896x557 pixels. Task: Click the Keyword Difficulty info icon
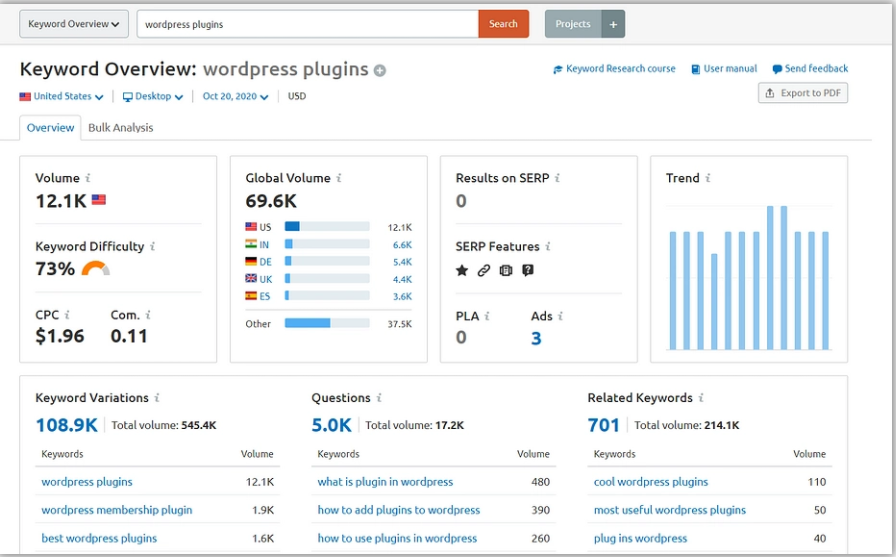click(x=153, y=246)
